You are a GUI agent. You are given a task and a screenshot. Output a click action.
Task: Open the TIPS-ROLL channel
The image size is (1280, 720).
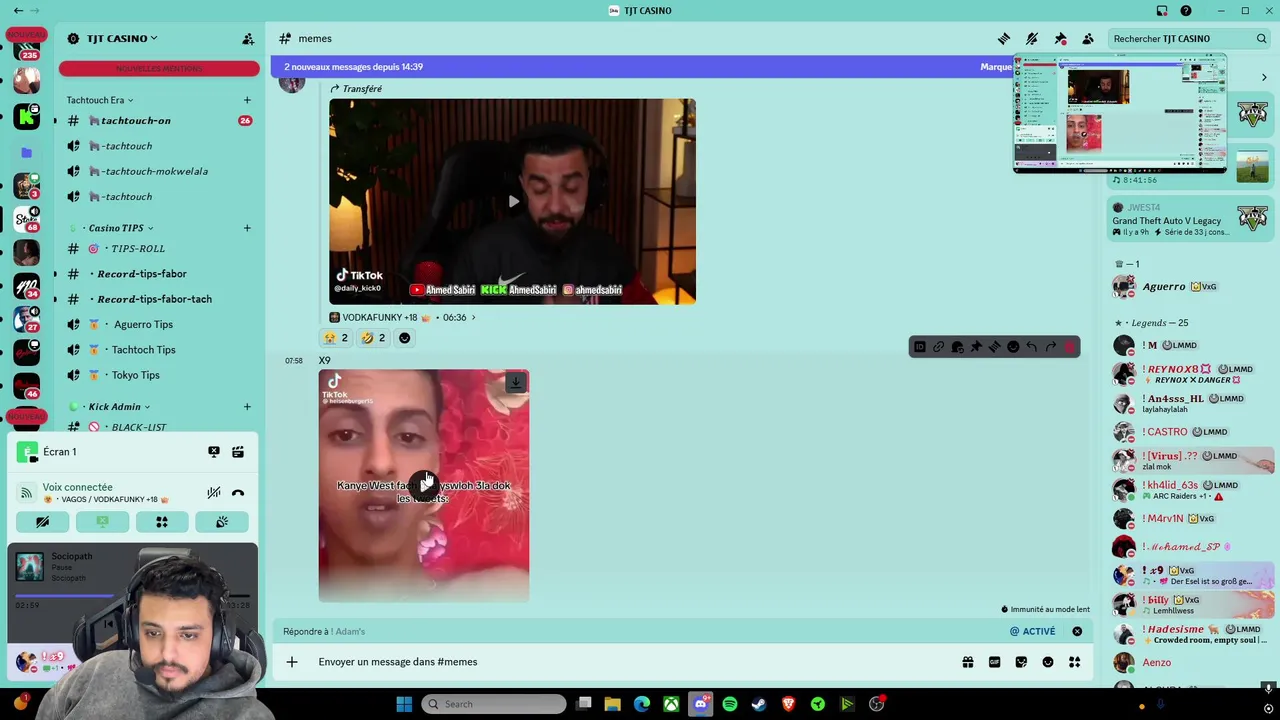pyautogui.click(x=159, y=248)
